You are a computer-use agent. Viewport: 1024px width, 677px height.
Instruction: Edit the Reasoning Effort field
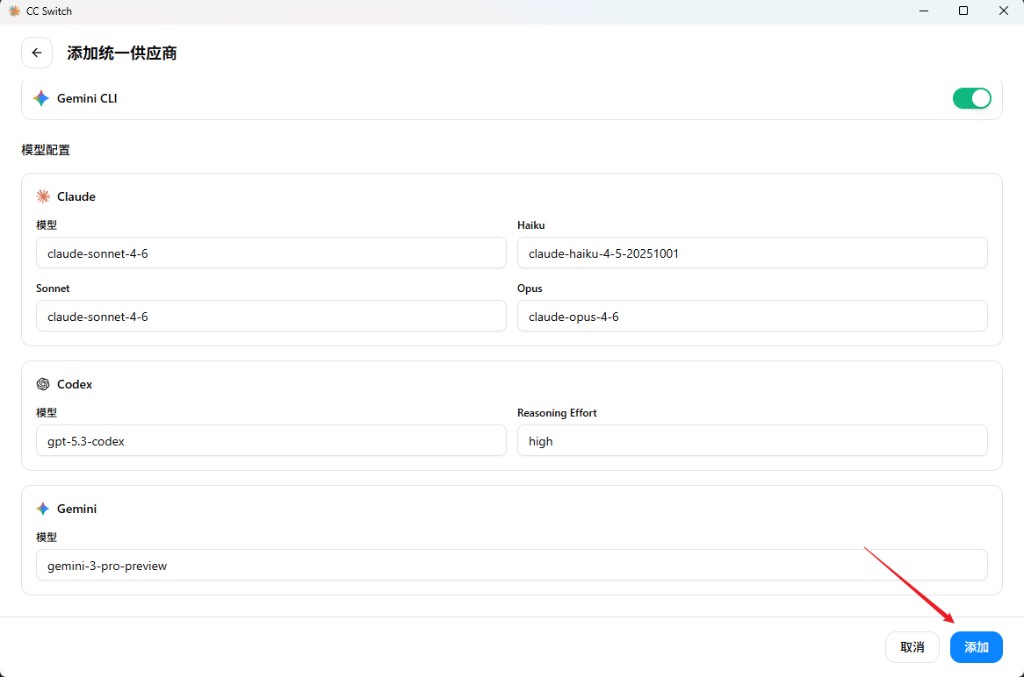(752, 441)
